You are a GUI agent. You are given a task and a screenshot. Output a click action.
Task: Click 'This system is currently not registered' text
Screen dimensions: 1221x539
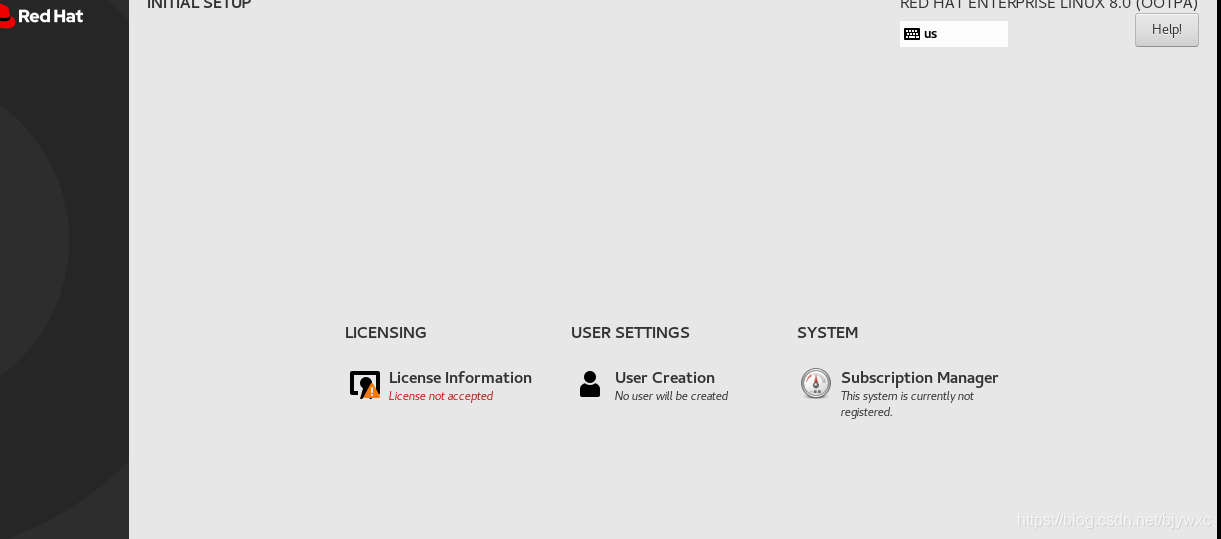click(x=906, y=404)
